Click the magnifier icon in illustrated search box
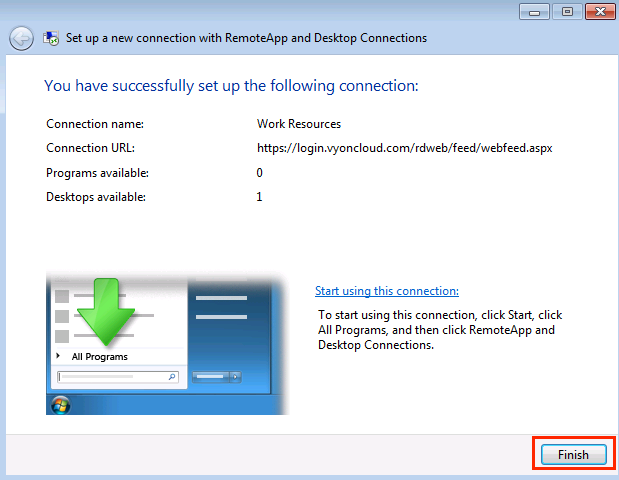 pyautogui.click(x=171, y=377)
